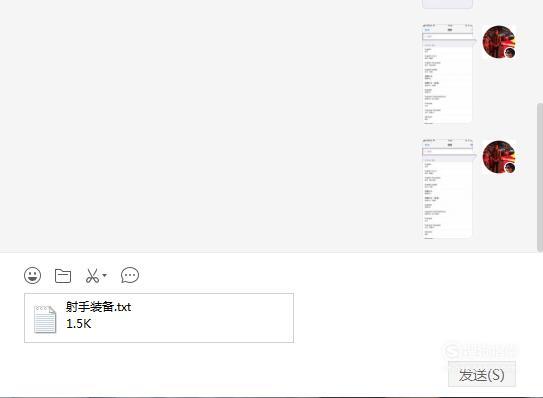543x398 pixels.
Task: Open the send-file folder icon
Action: [x=63, y=276]
